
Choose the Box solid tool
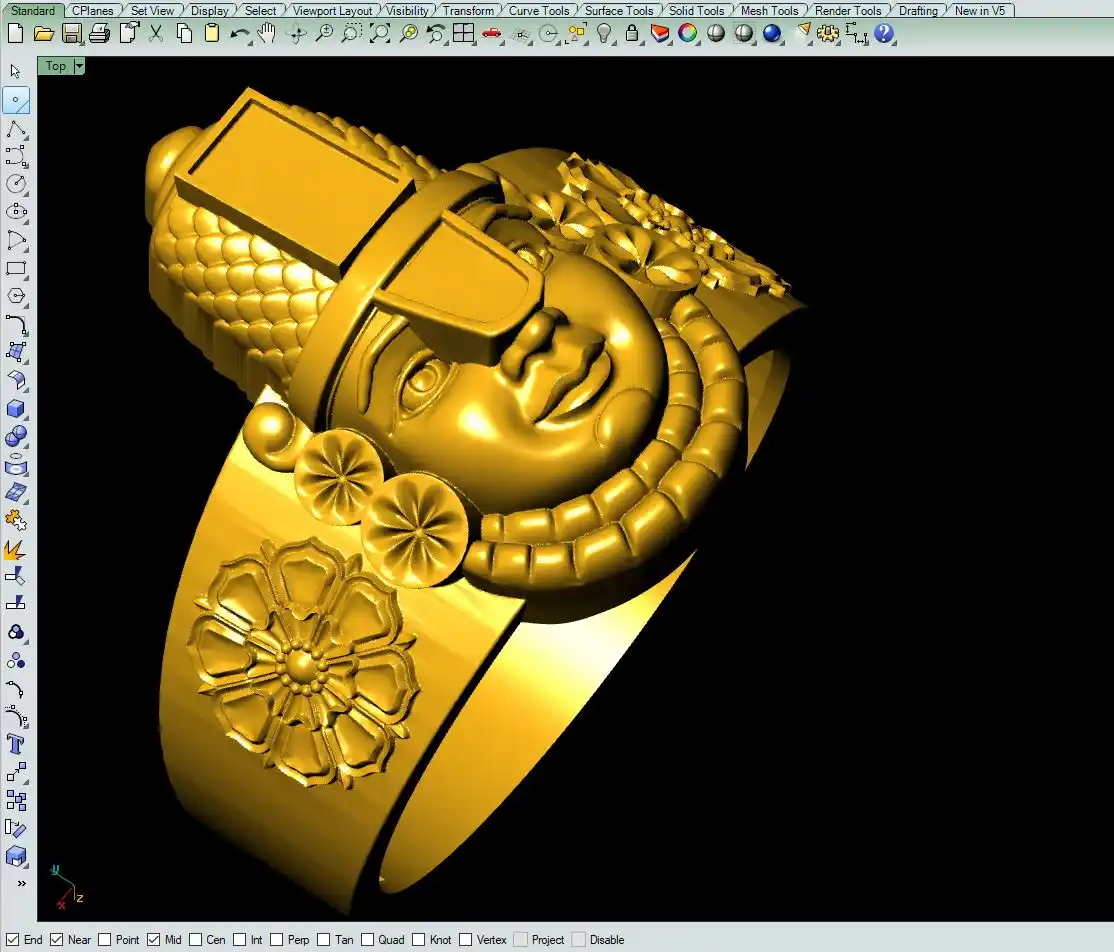coord(16,409)
